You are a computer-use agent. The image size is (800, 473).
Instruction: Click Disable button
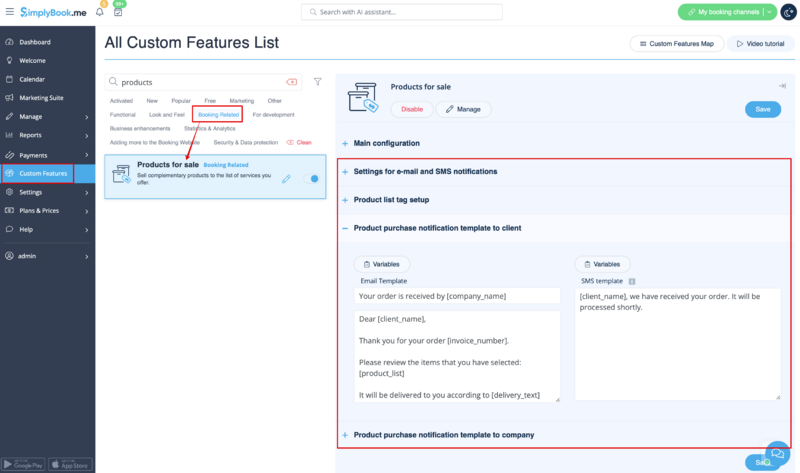pos(412,109)
